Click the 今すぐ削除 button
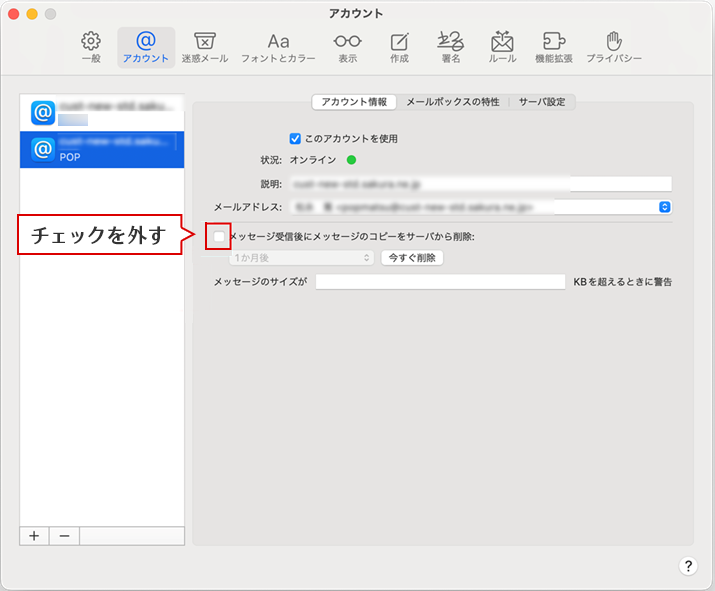 coord(412,258)
